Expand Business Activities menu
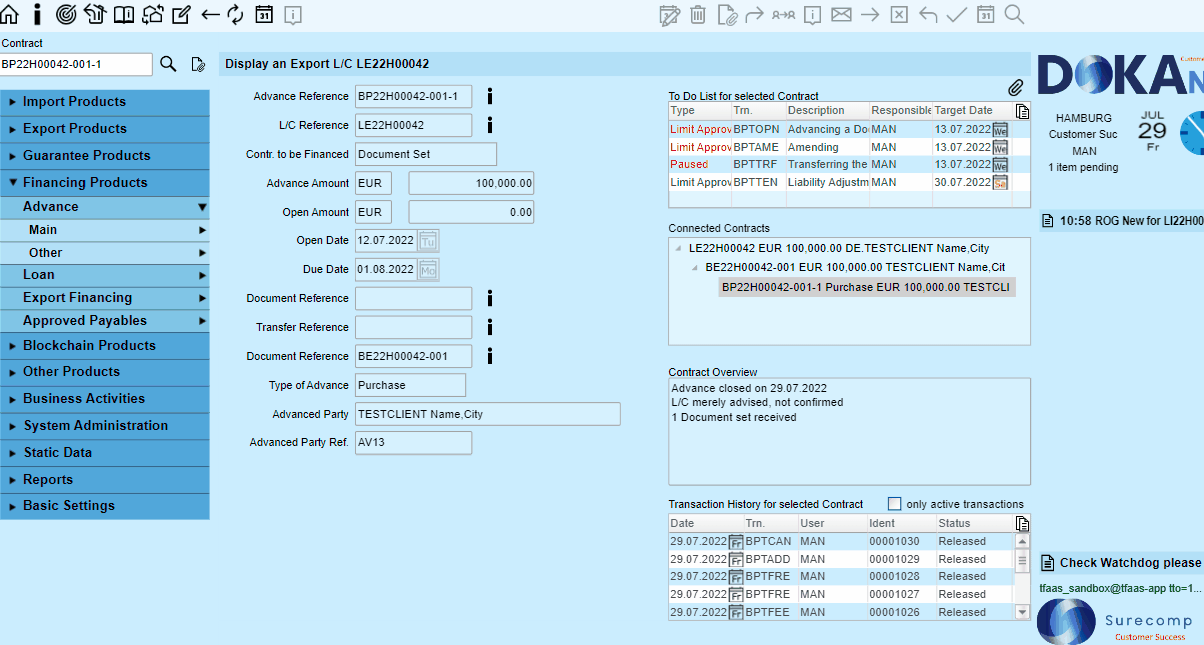The width and height of the screenshot is (1204, 645). [105, 399]
